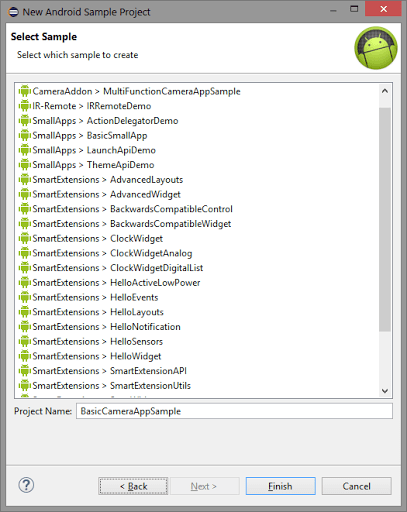Click the Android icon beside IRRemoteDemo

click(24, 106)
